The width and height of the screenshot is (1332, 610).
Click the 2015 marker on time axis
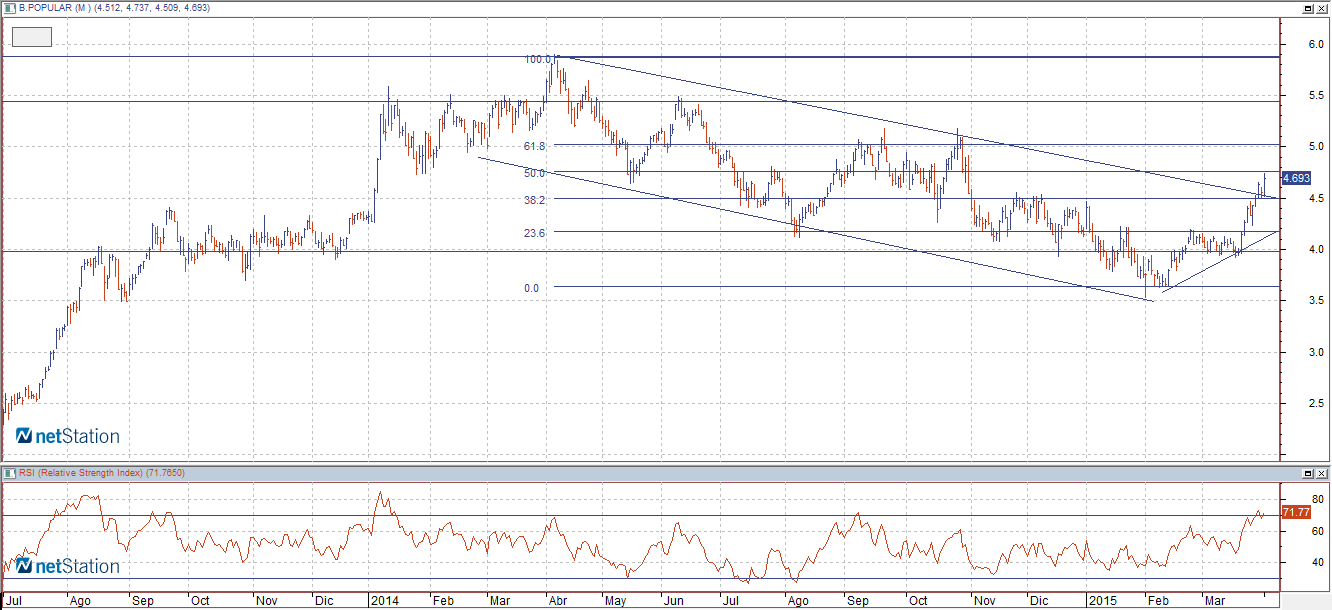pos(1104,601)
